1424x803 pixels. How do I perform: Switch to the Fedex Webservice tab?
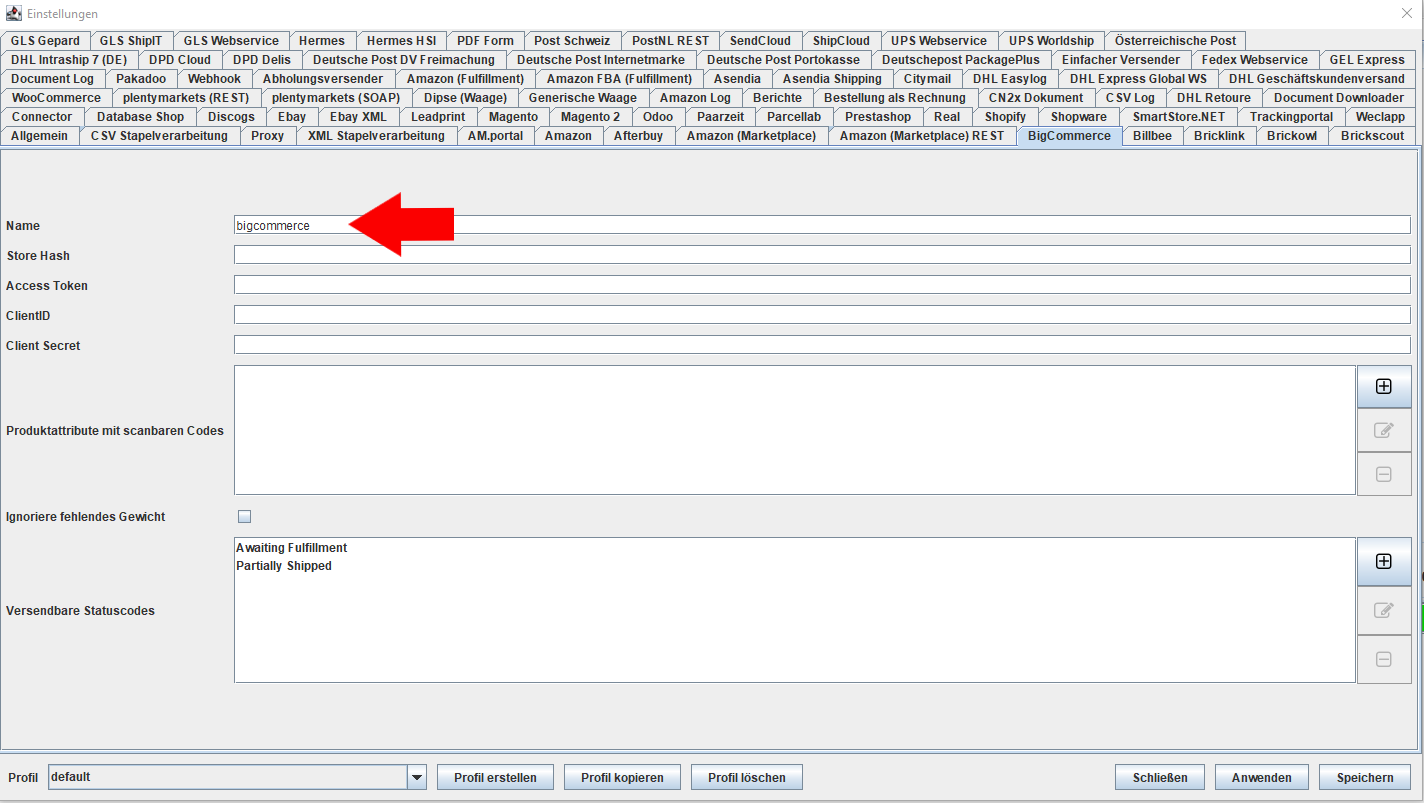1255,60
